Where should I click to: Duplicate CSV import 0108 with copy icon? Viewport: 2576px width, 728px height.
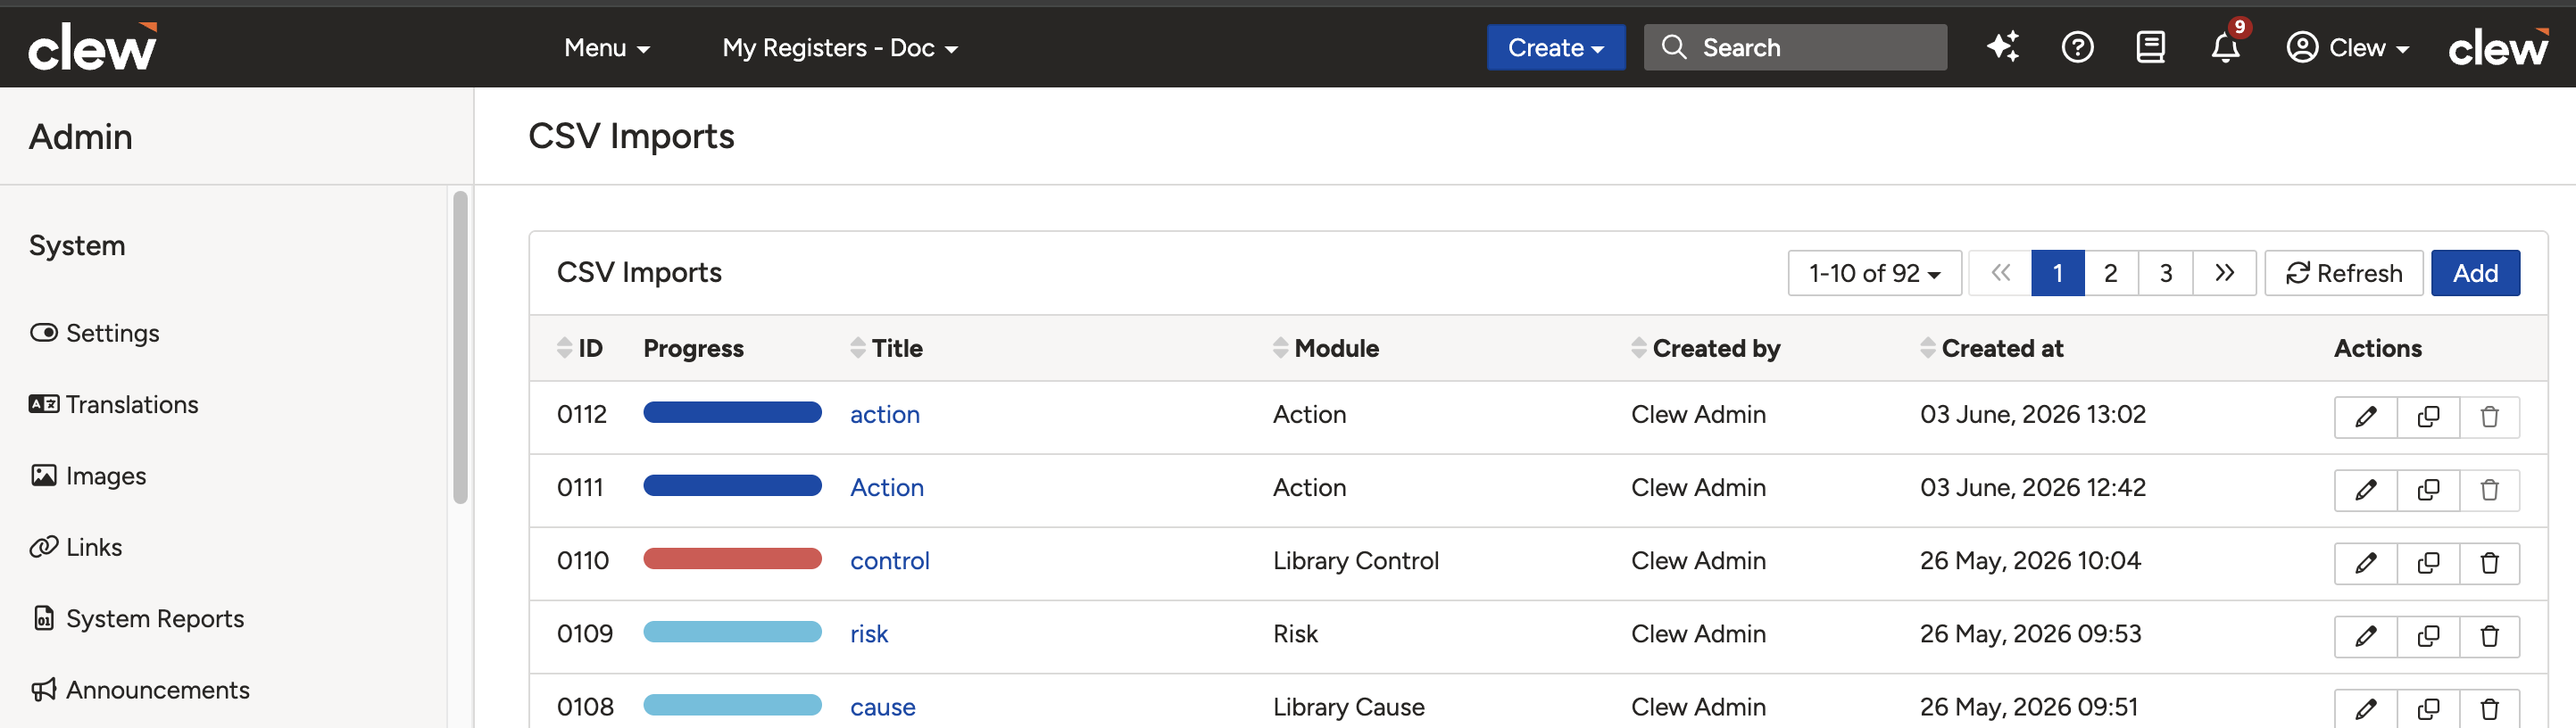[2428, 709]
